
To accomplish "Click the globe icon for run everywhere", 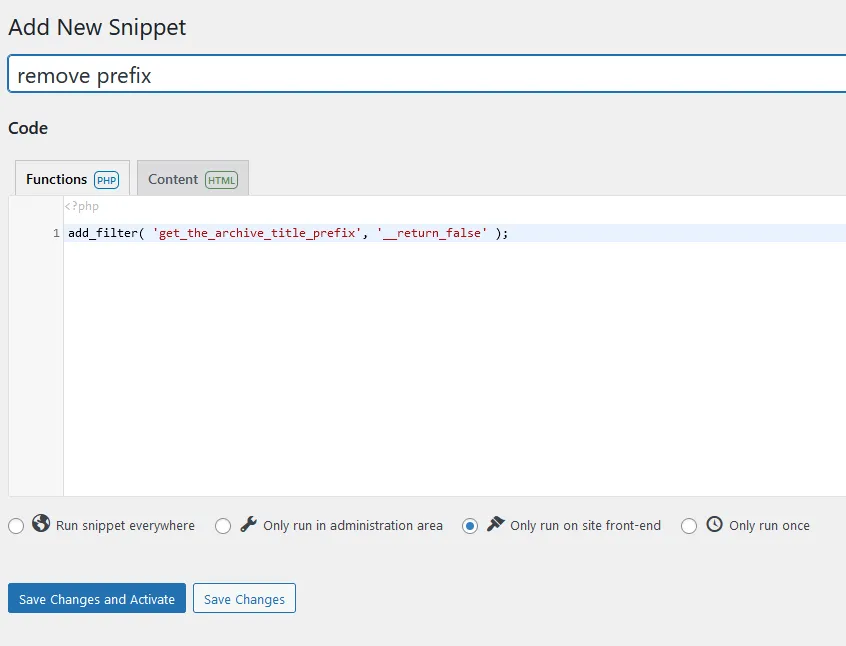I will pyautogui.click(x=41, y=524).
